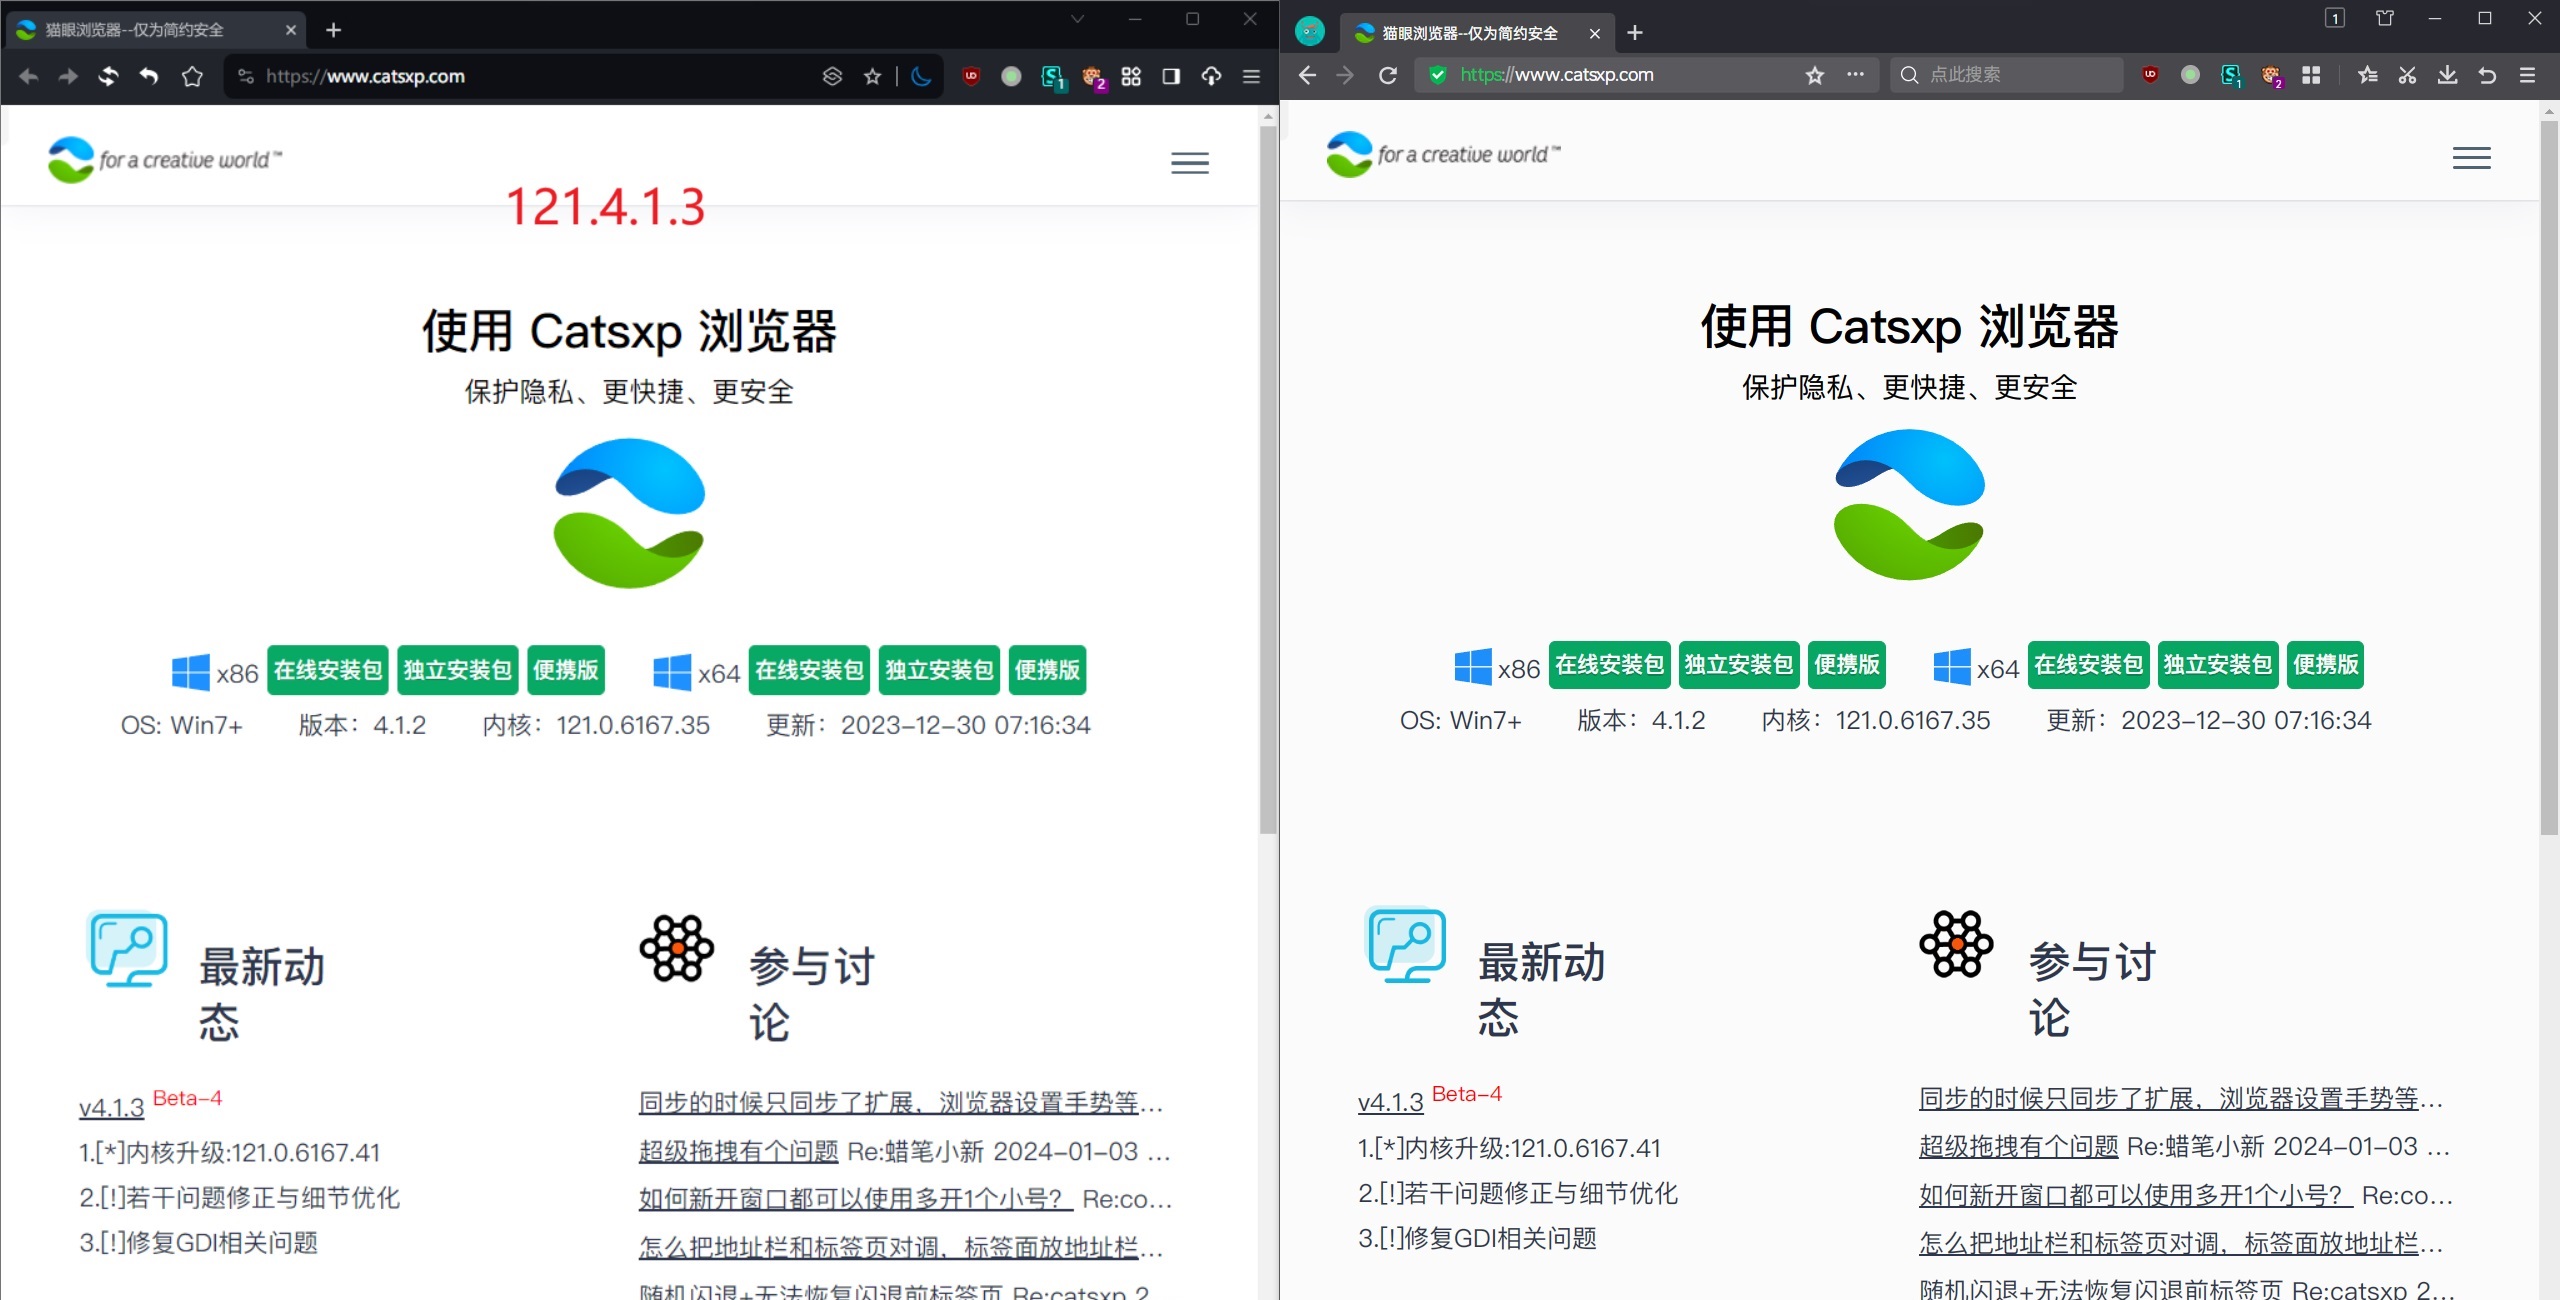Open skin/theme shirt icon in right title bar
The width and height of the screenshot is (2560, 1300).
click(x=2385, y=18)
